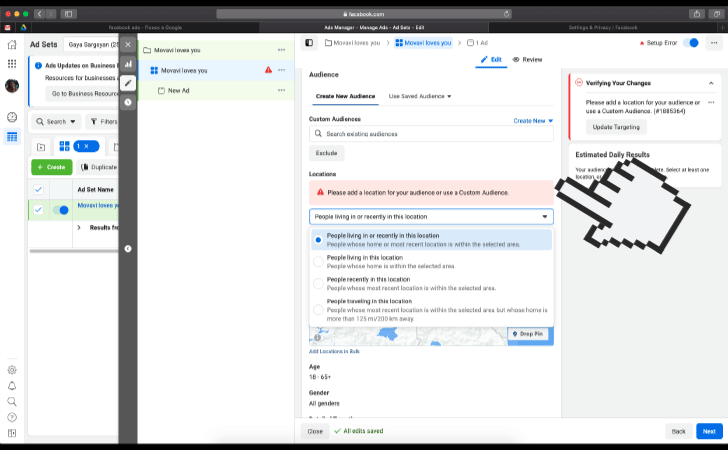Screen dimensions: 728x450
Task: Select People recently in this location option
Action: click(x=431, y=283)
